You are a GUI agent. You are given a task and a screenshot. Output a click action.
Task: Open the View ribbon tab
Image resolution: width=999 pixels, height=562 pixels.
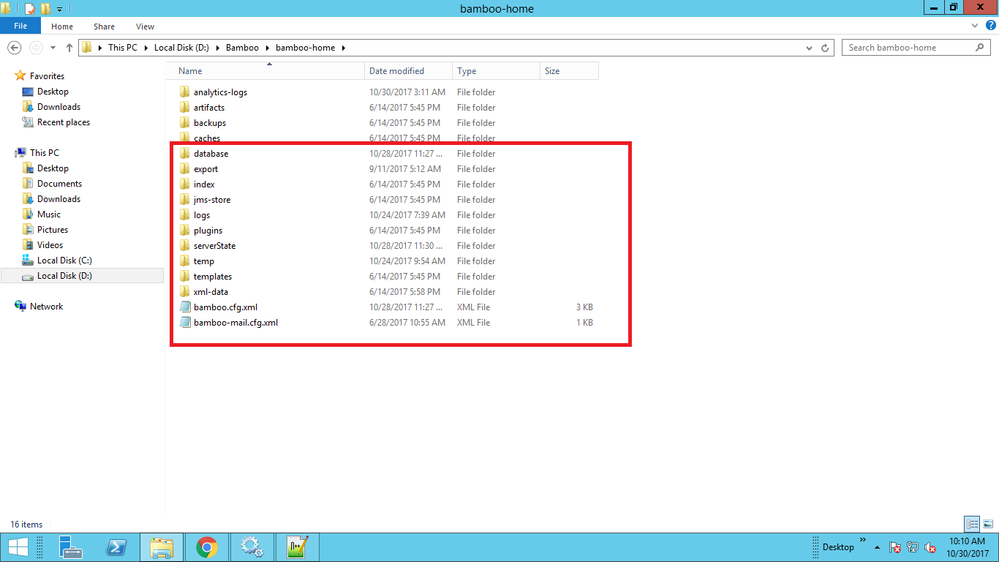[x=145, y=26]
